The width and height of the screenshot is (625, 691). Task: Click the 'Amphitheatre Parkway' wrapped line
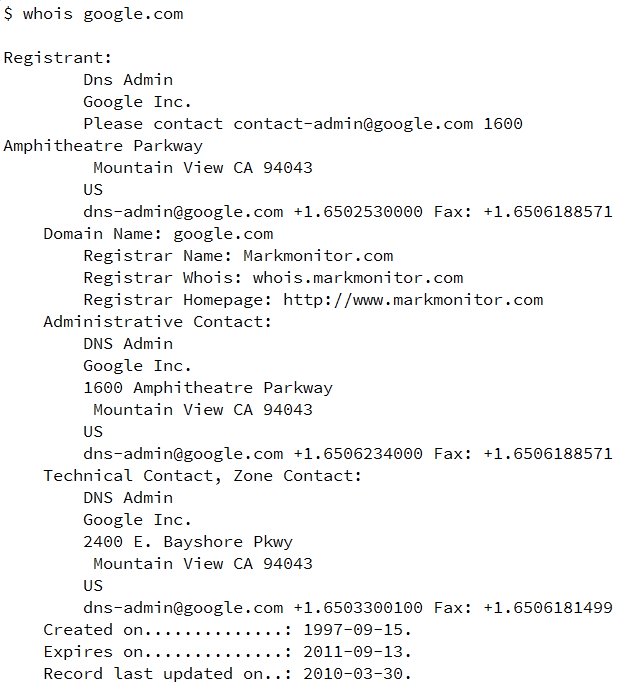pos(103,146)
